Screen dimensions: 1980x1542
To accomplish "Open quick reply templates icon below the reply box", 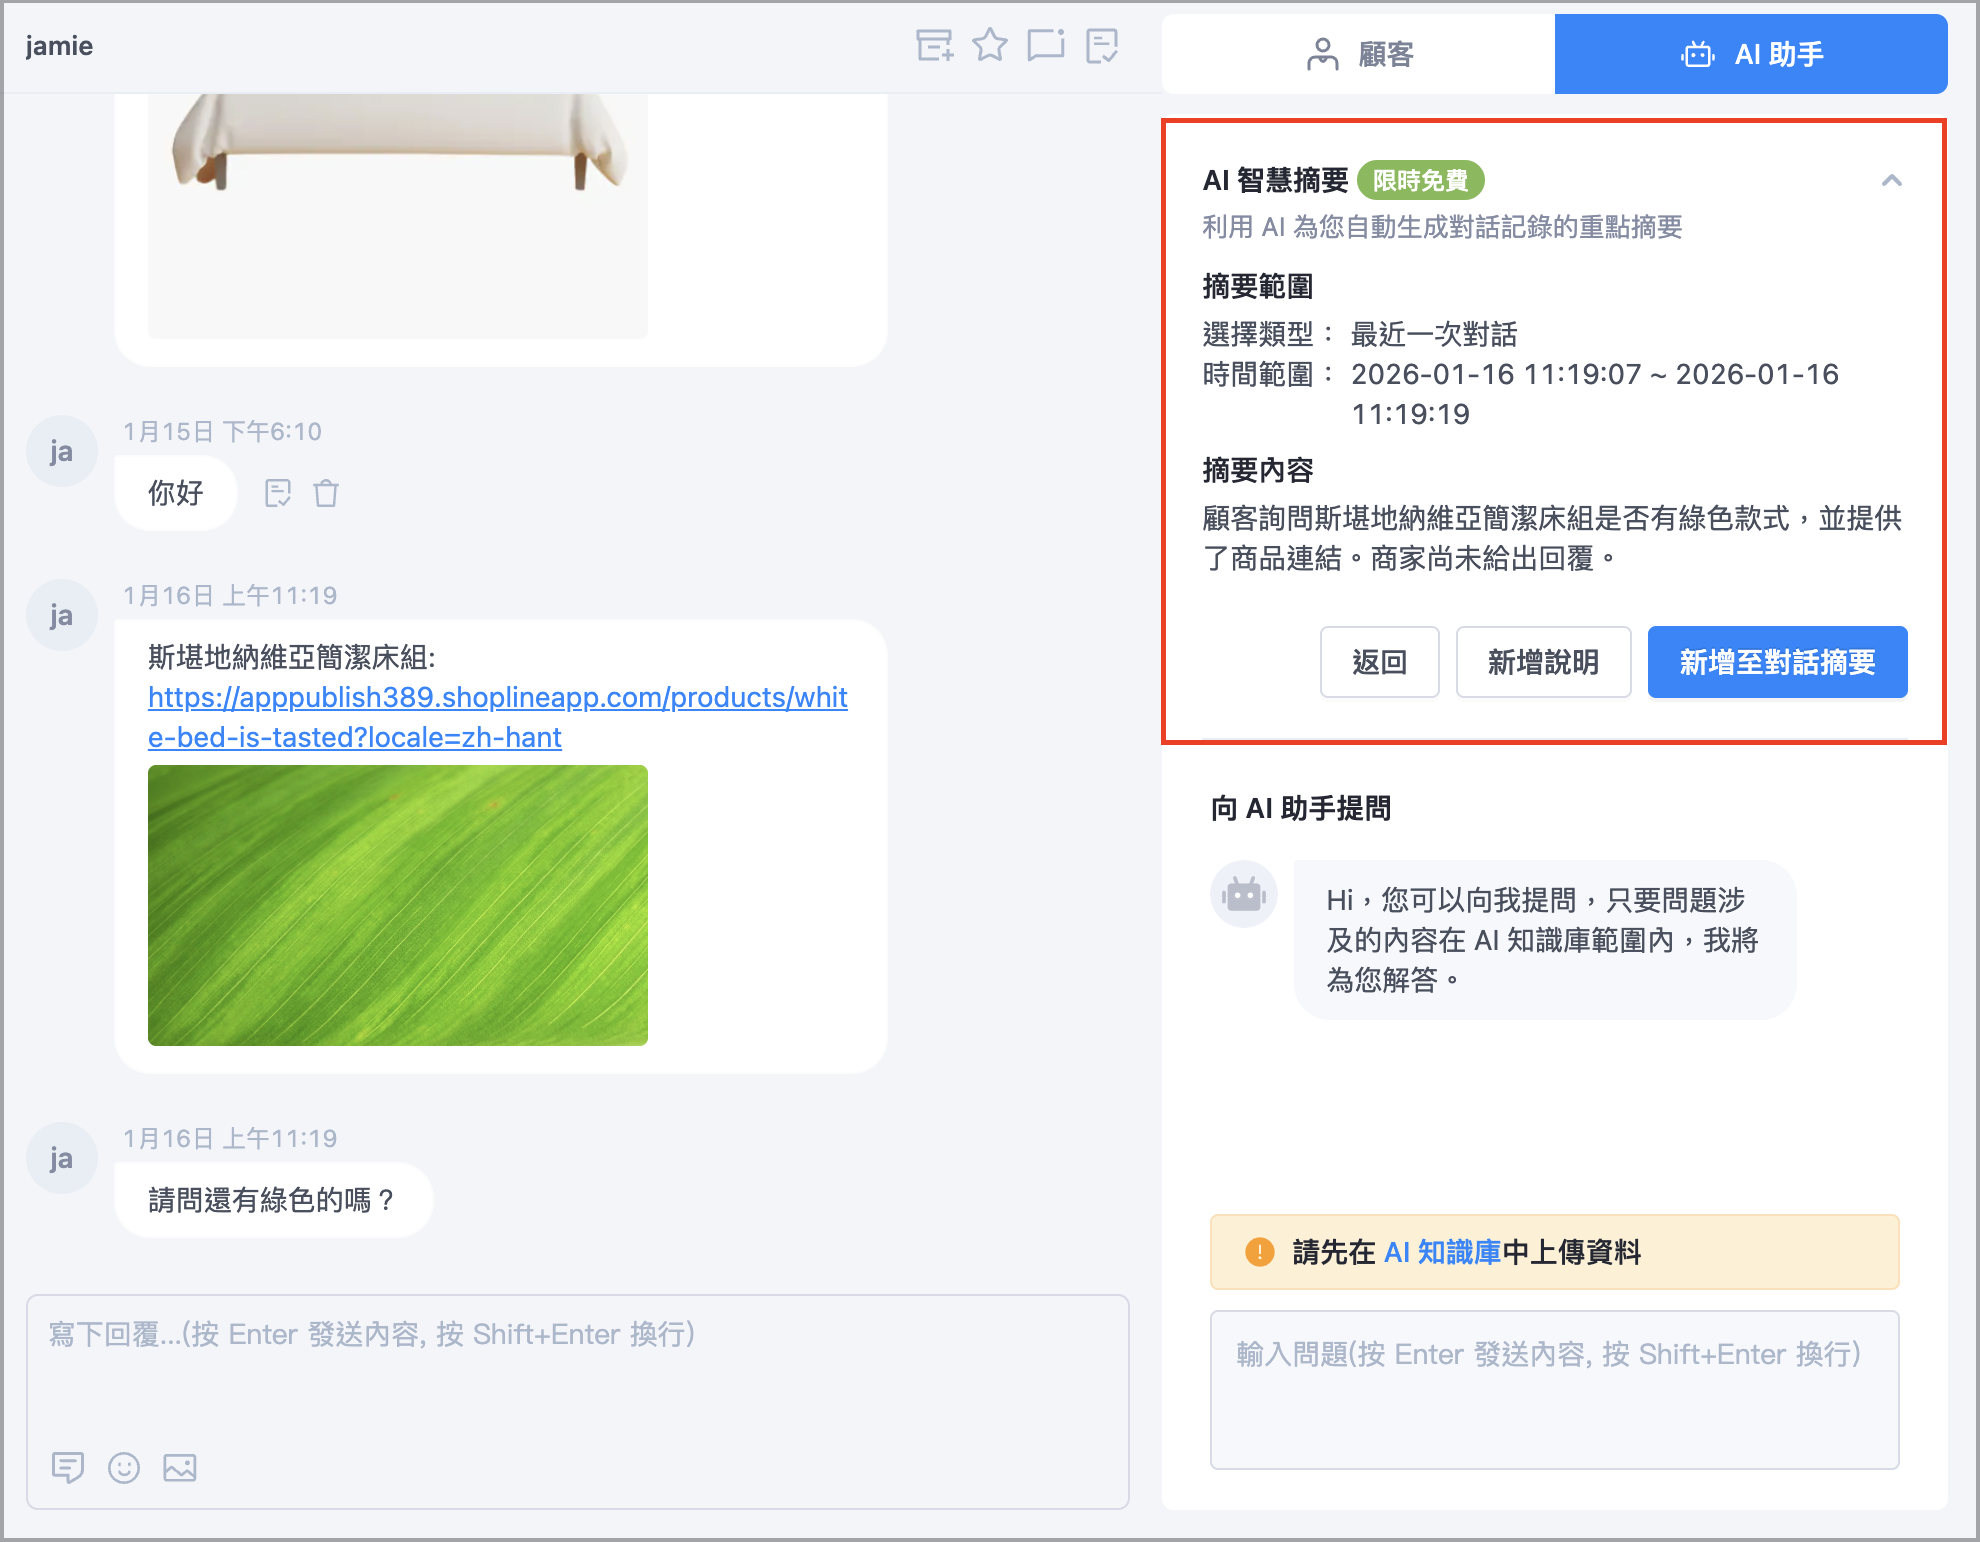I will pos(68,1467).
